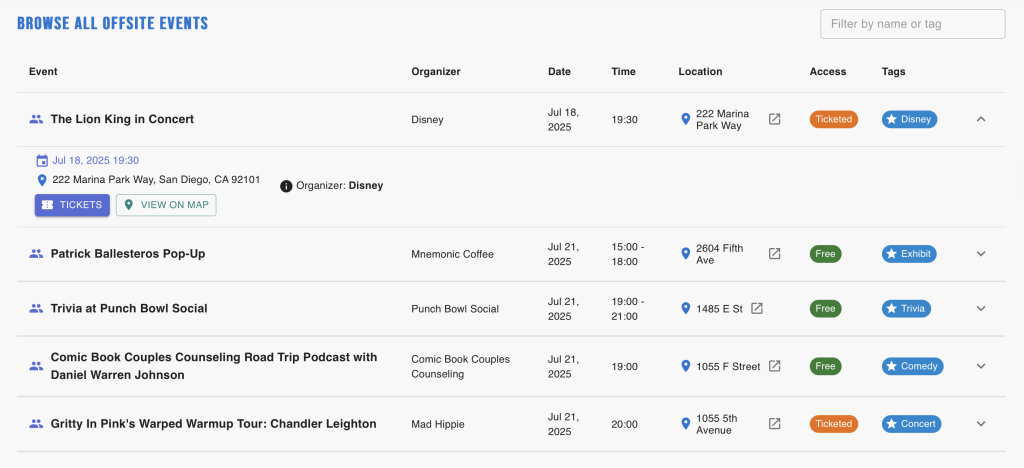Open external link icon next to 1485 E St
1024x468 pixels.
(756, 309)
